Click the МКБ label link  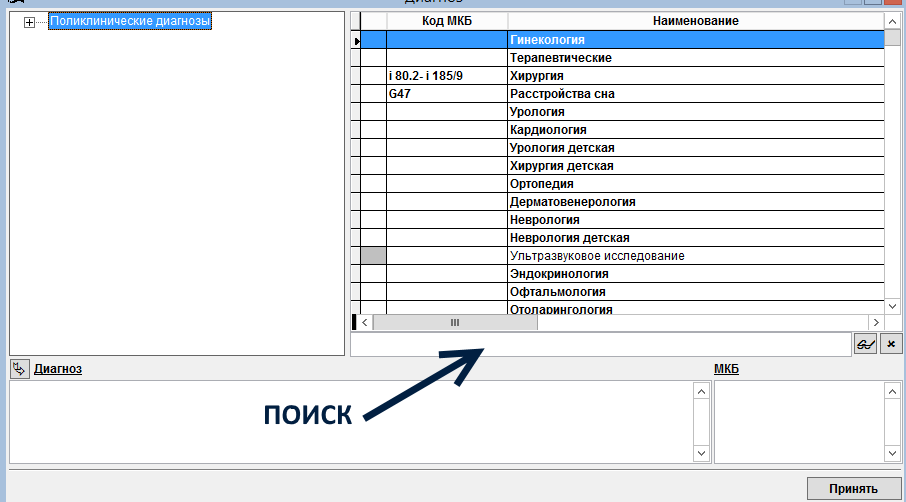tap(726, 369)
